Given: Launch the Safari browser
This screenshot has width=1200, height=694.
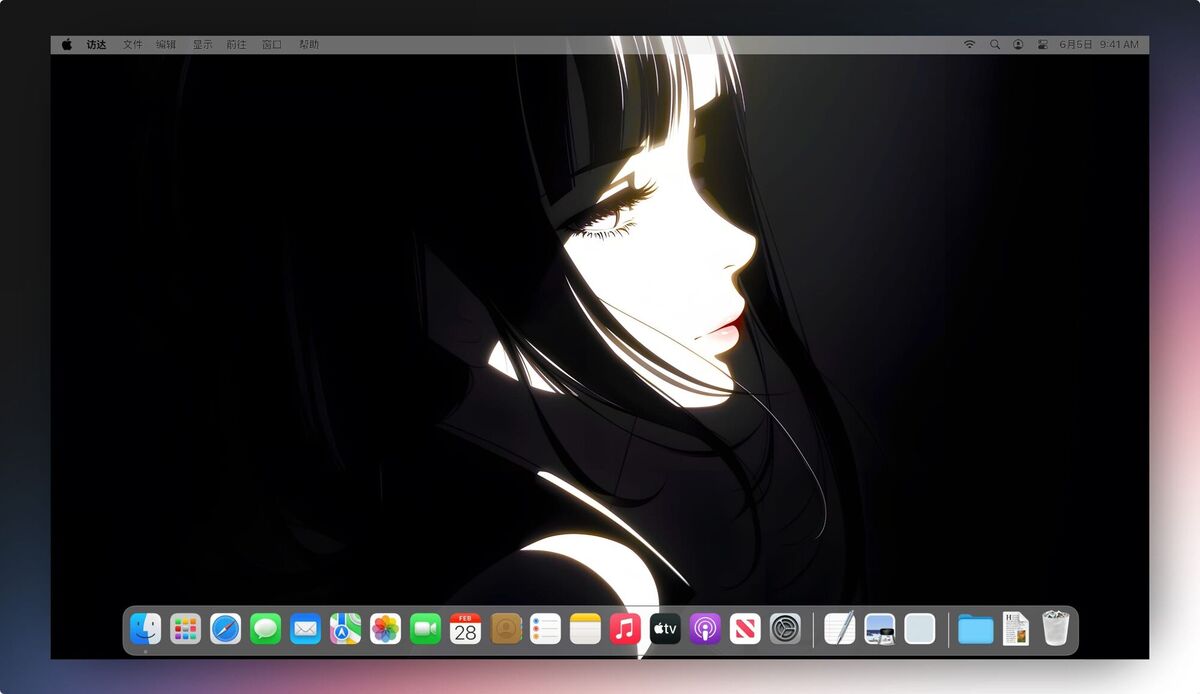Looking at the screenshot, I should (x=225, y=629).
